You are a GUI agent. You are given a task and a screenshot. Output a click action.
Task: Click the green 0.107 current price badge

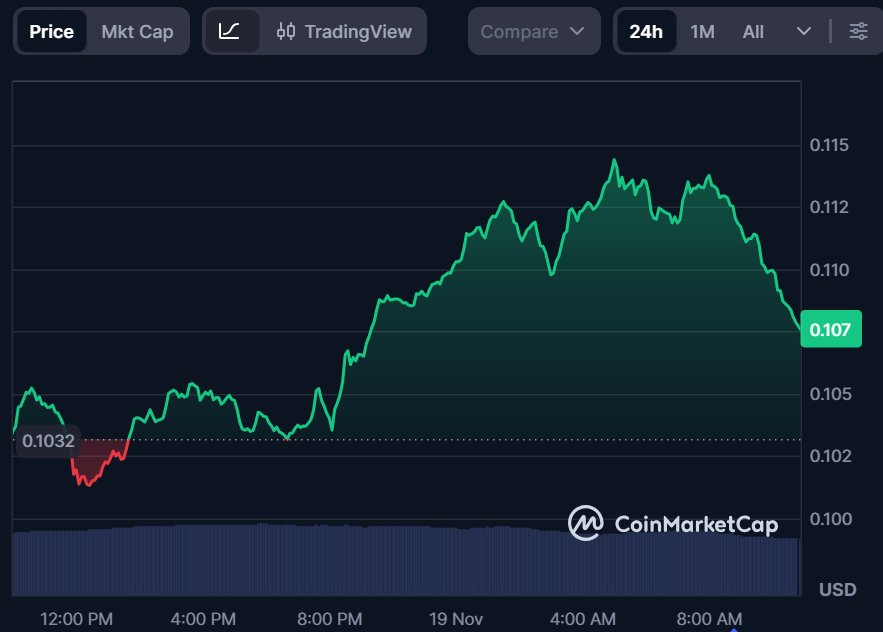coord(831,328)
